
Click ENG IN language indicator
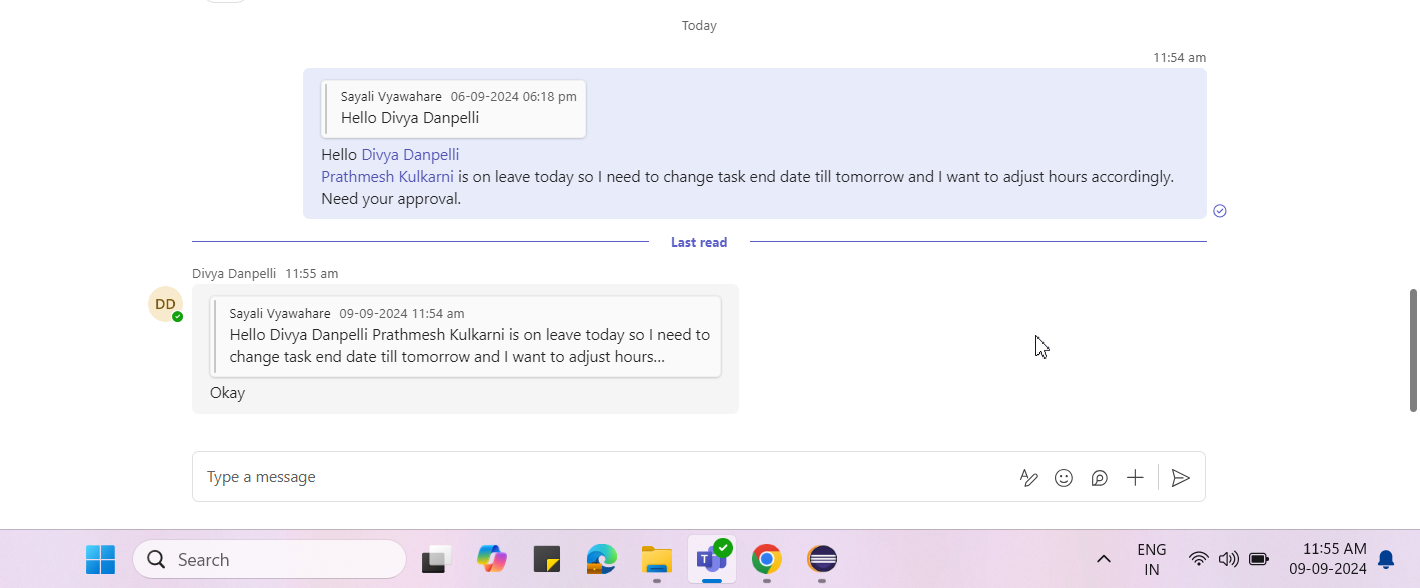pos(1152,559)
